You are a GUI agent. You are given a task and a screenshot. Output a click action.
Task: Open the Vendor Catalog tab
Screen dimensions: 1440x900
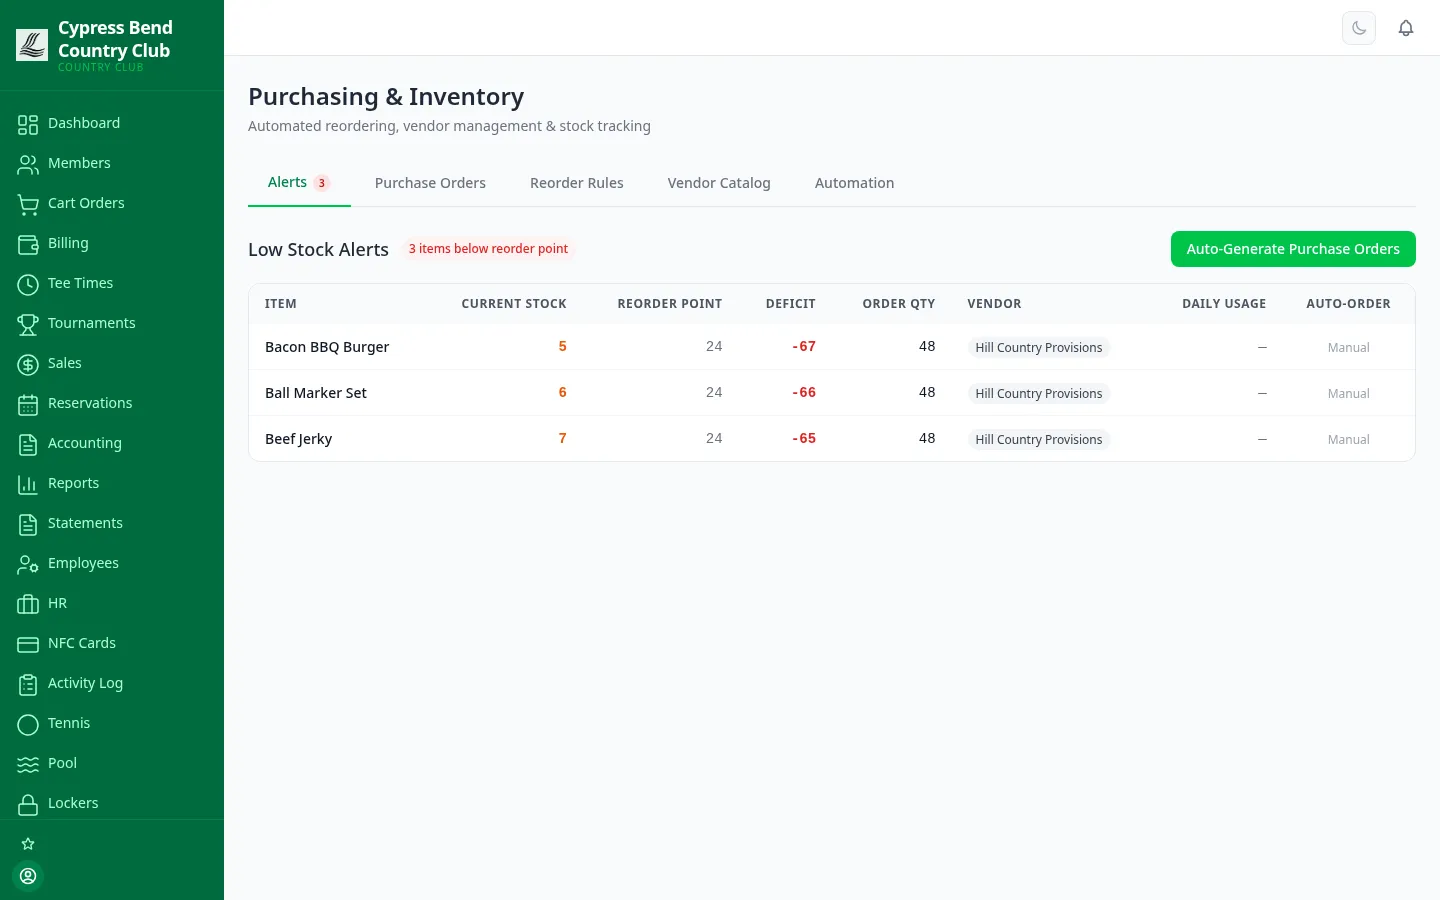coord(719,183)
